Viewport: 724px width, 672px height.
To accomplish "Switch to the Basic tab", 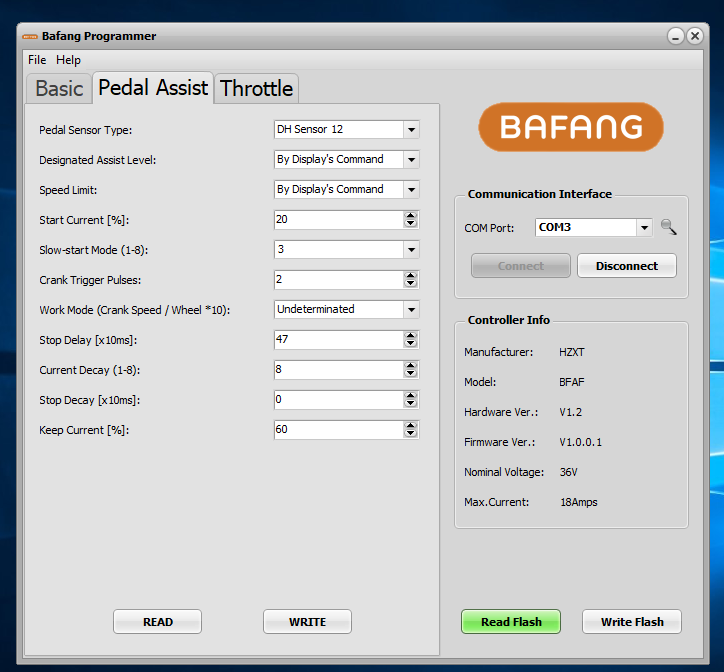I will (x=59, y=88).
